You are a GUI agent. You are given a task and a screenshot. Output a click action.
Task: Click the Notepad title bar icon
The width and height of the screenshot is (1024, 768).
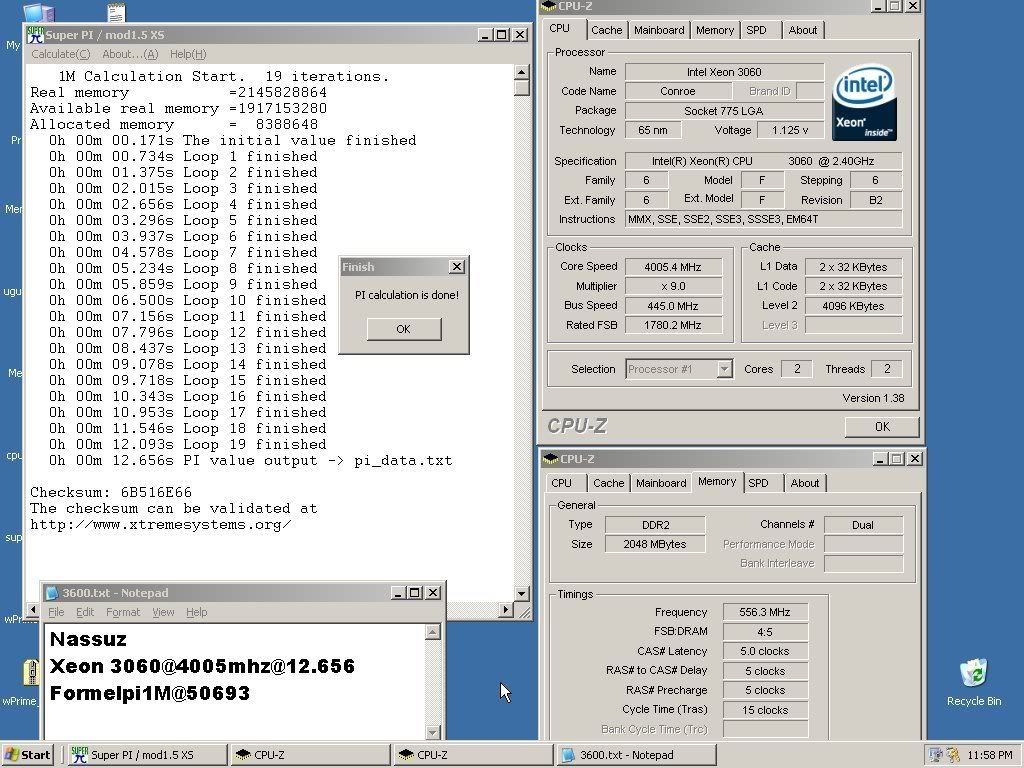(52, 593)
